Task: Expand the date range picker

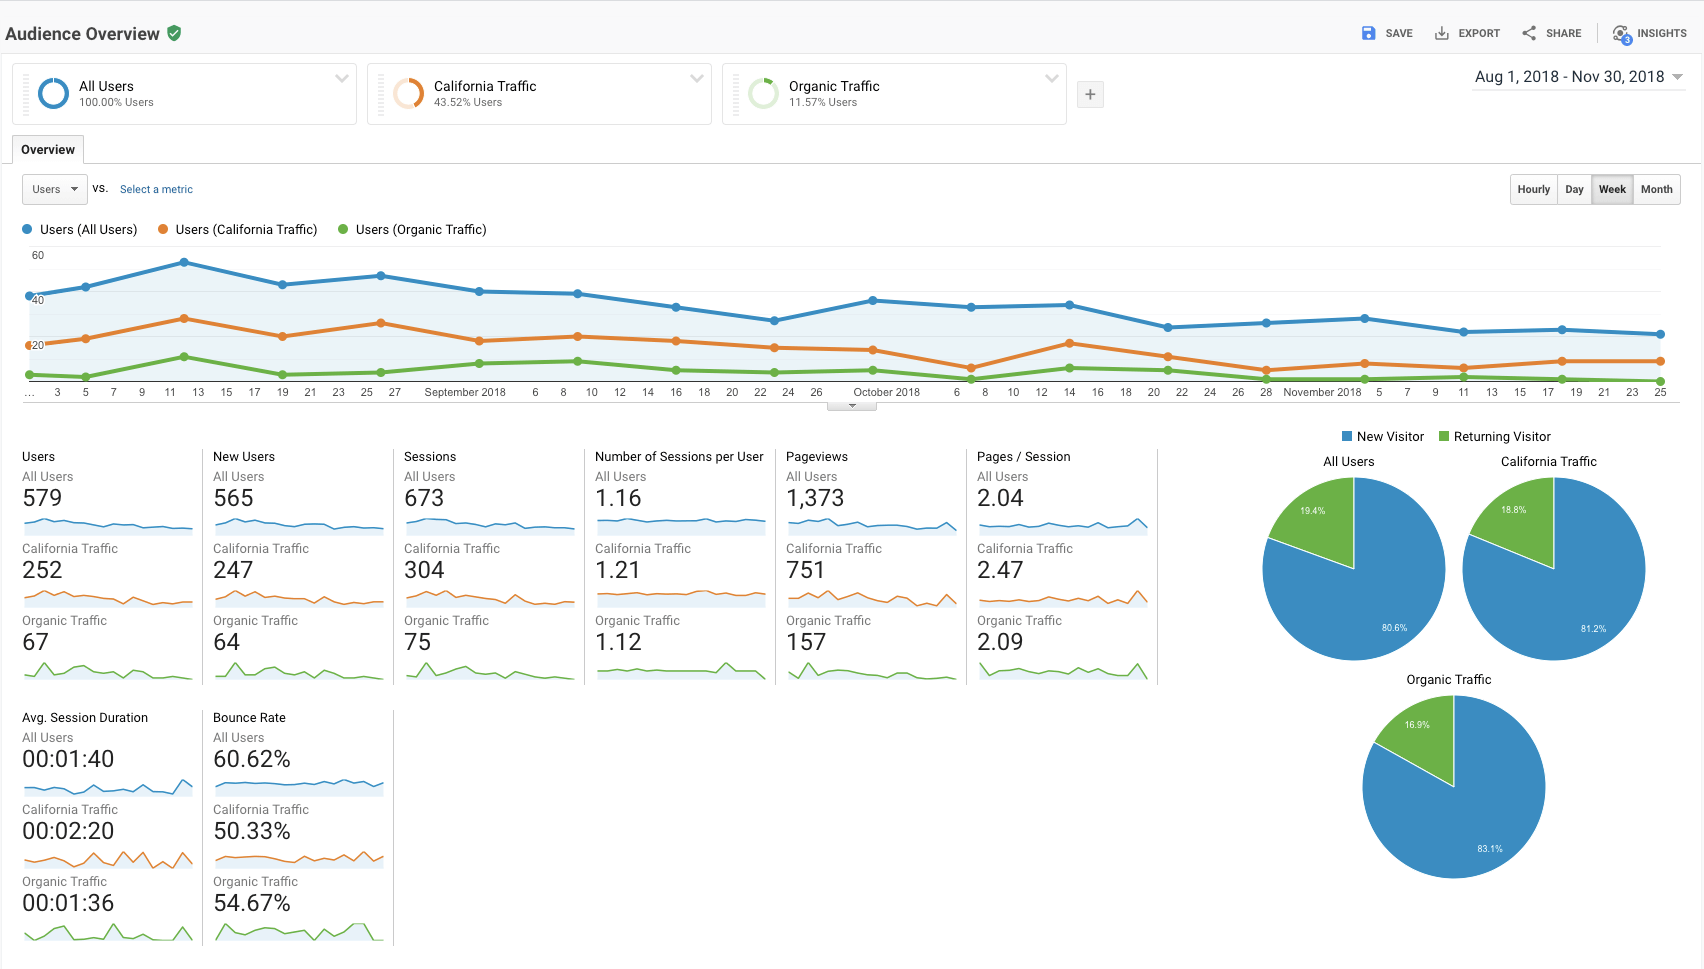Action: [x=1678, y=77]
